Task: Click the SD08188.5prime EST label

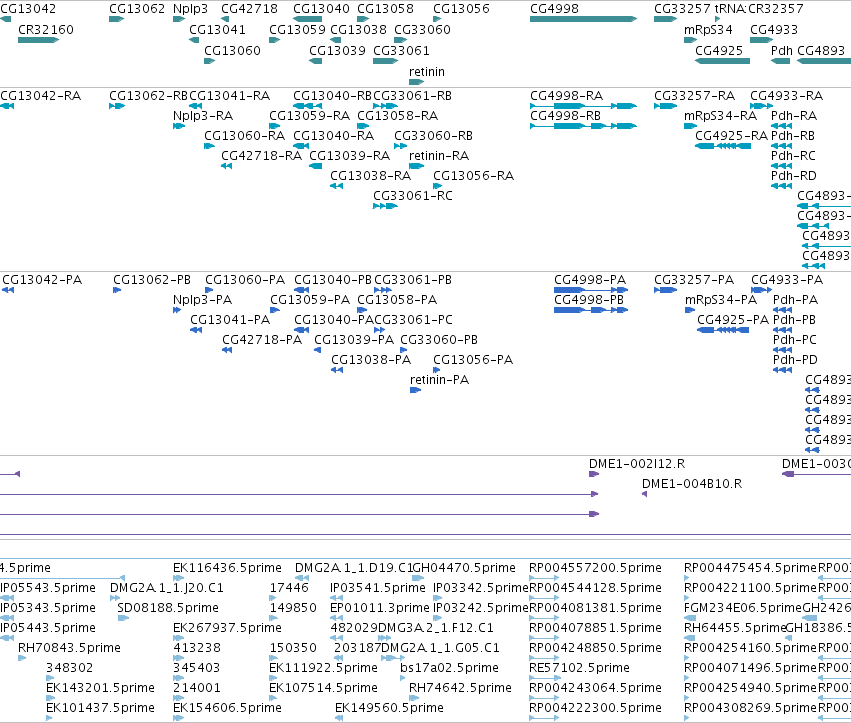Action: click(x=168, y=608)
